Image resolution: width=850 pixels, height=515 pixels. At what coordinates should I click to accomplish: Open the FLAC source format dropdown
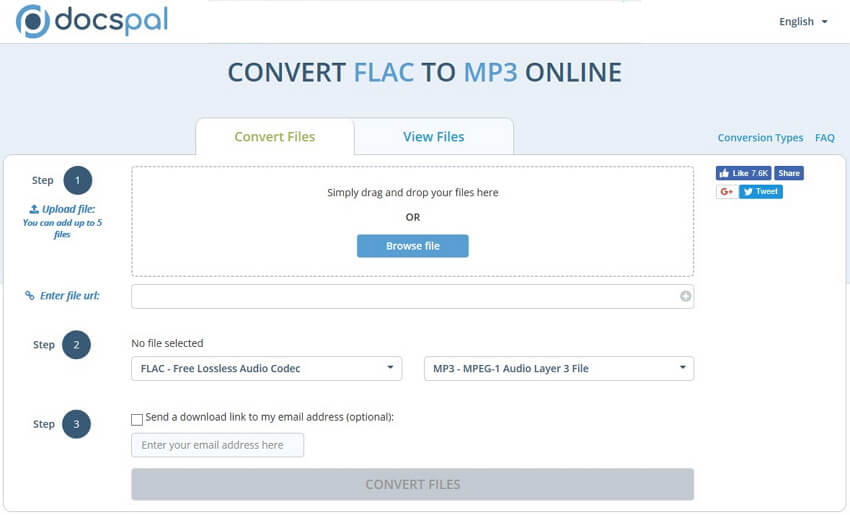pos(267,368)
